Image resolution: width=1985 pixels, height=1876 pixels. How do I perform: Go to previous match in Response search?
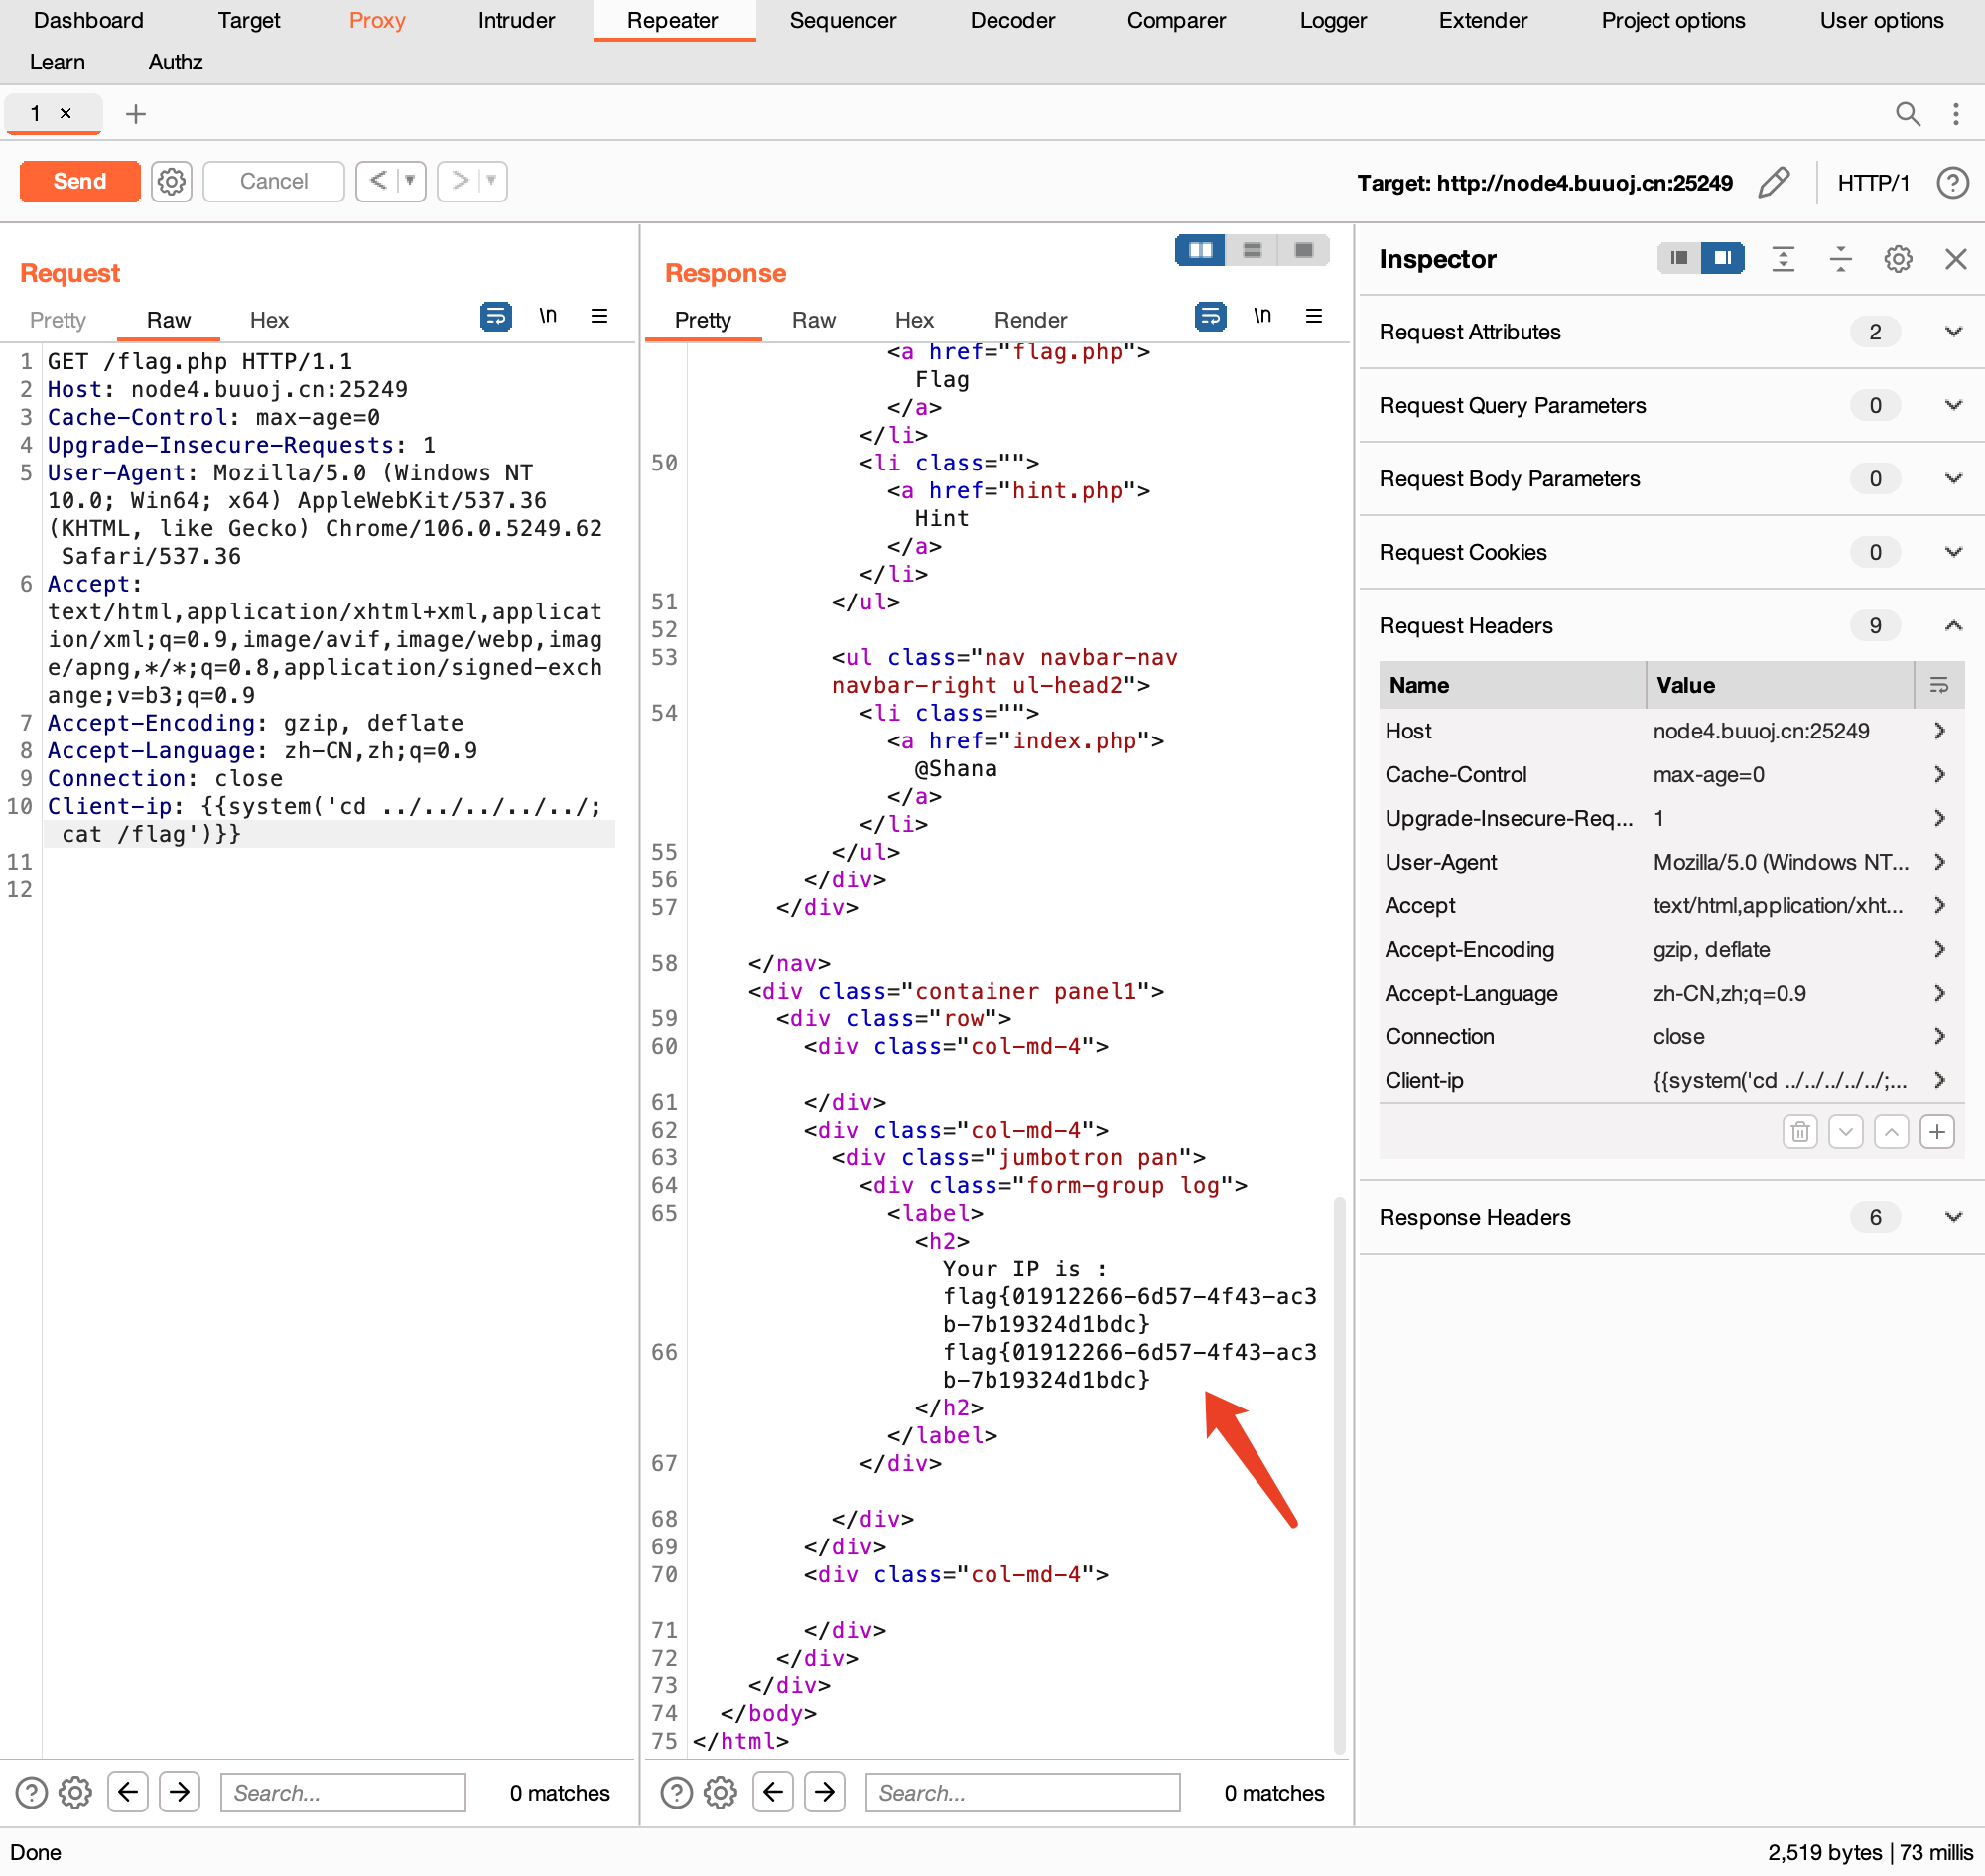[773, 1791]
